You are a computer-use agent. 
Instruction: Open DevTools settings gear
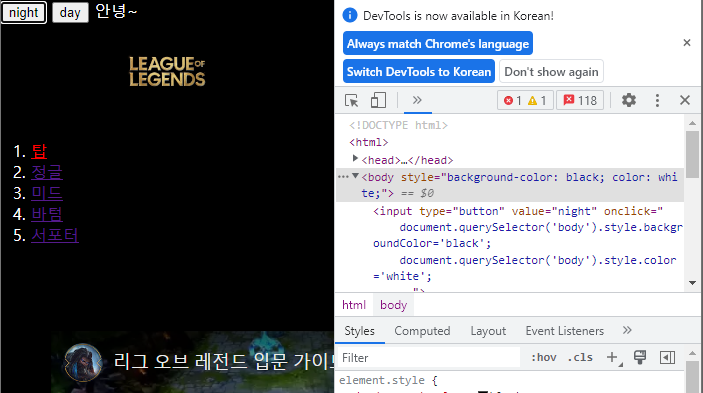(x=629, y=100)
